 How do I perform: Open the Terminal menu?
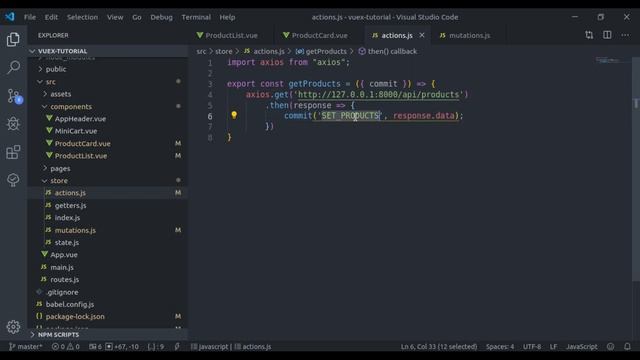pyautogui.click(x=196, y=17)
